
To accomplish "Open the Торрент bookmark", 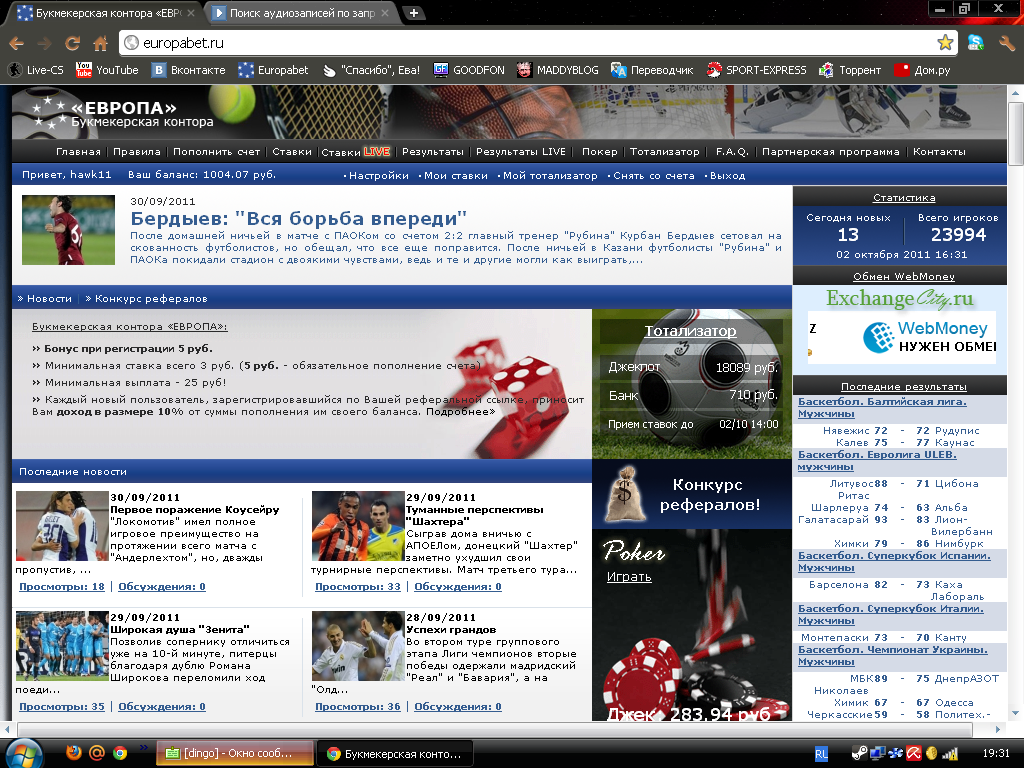I will tap(850, 70).
